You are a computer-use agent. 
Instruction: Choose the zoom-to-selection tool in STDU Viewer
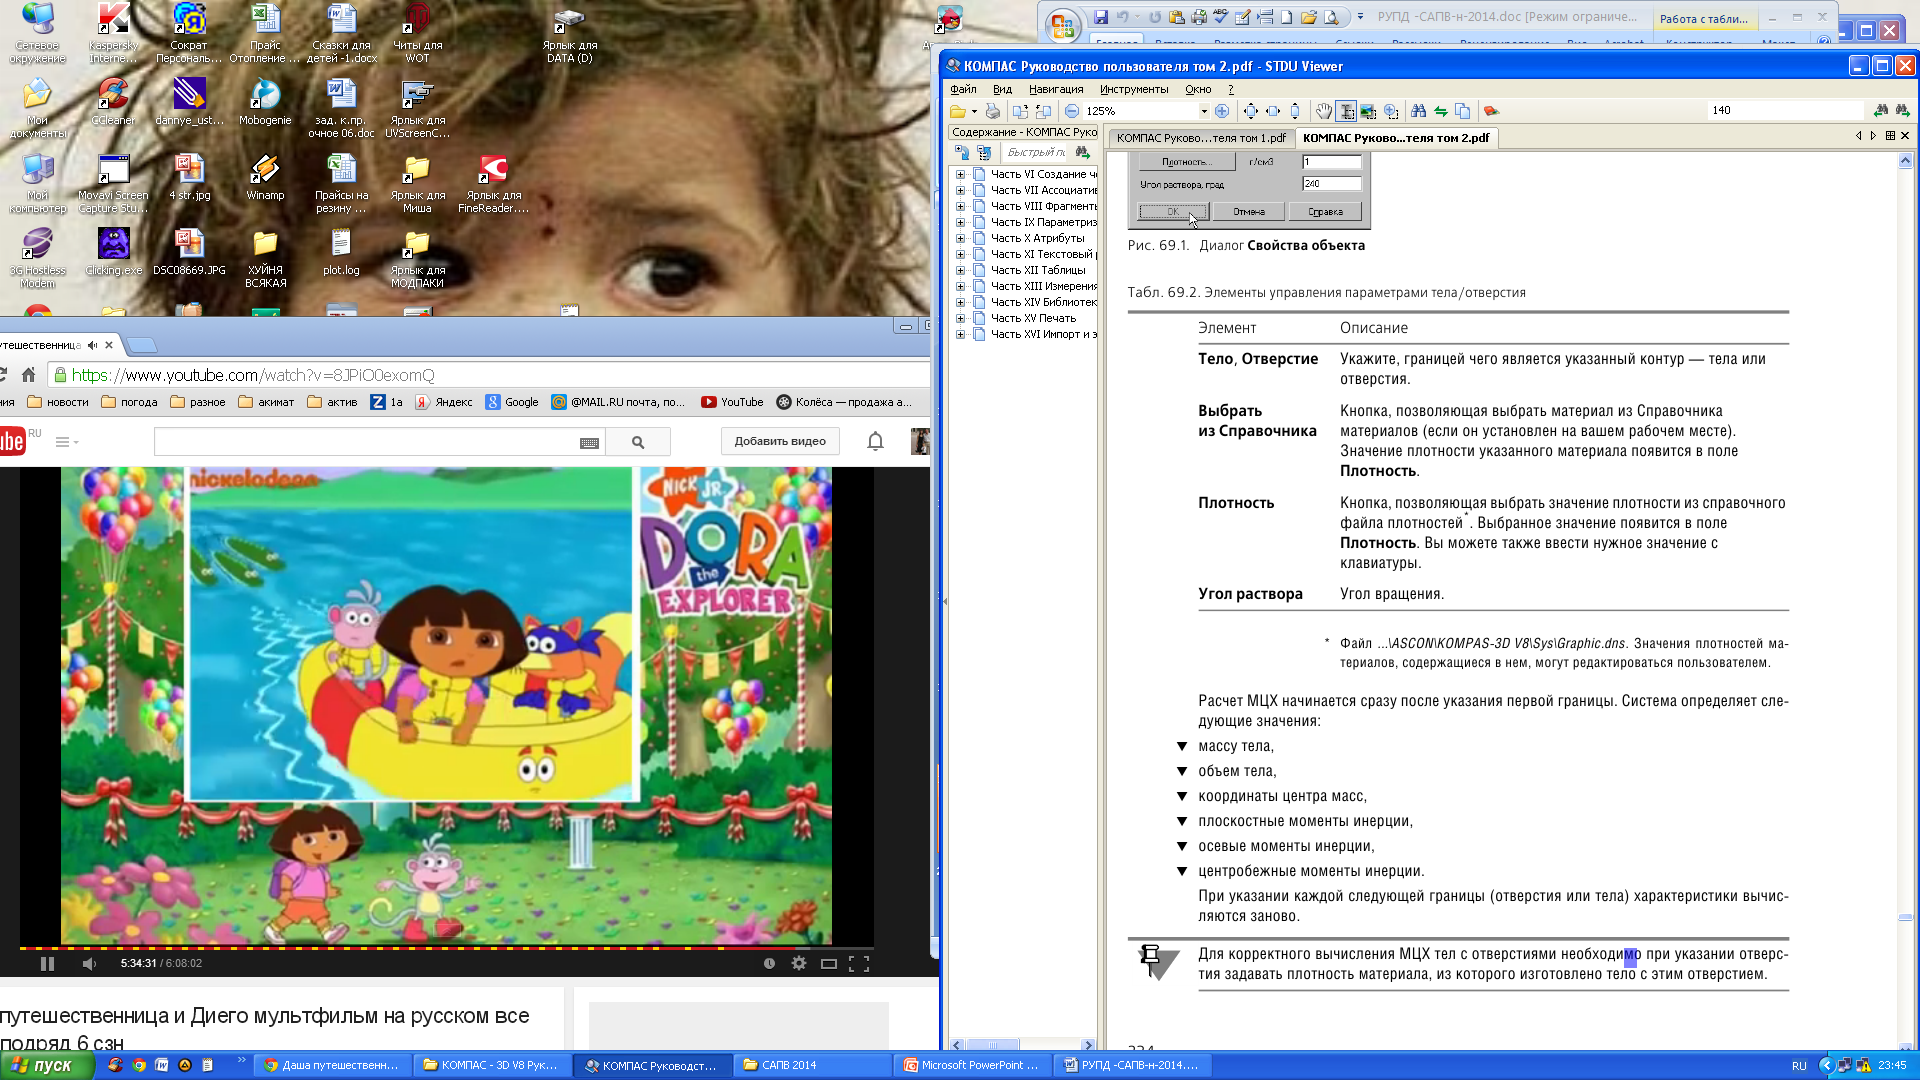pos(1390,111)
